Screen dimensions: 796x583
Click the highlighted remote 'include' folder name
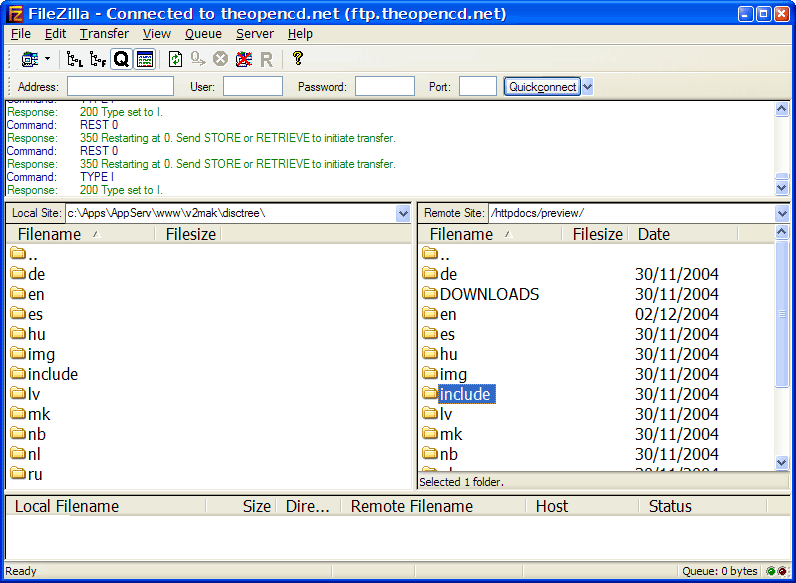tap(467, 394)
